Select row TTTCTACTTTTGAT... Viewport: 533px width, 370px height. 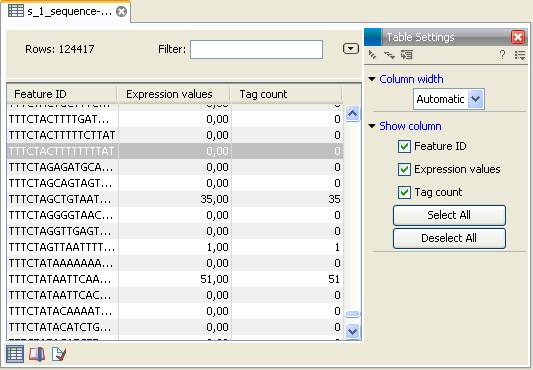(175, 119)
